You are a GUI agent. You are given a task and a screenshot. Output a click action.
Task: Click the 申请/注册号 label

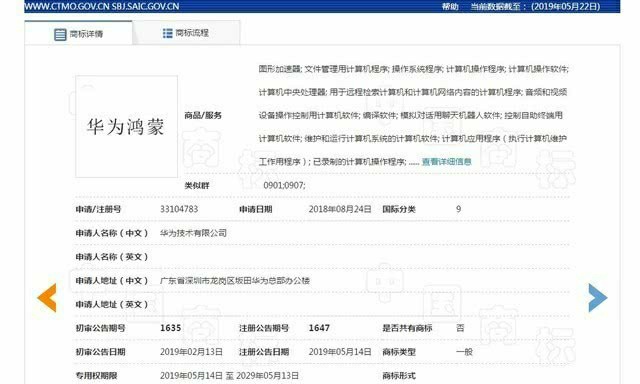coord(98,209)
